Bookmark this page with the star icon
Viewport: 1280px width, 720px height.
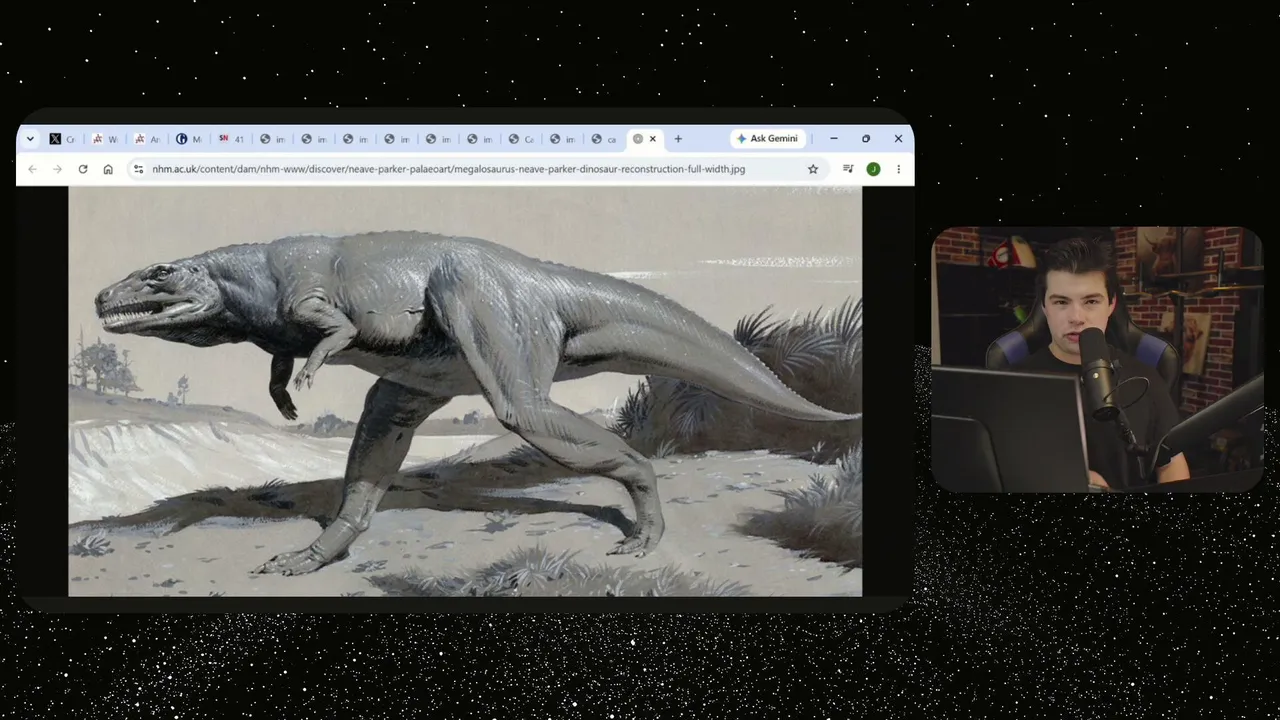[813, 169]
